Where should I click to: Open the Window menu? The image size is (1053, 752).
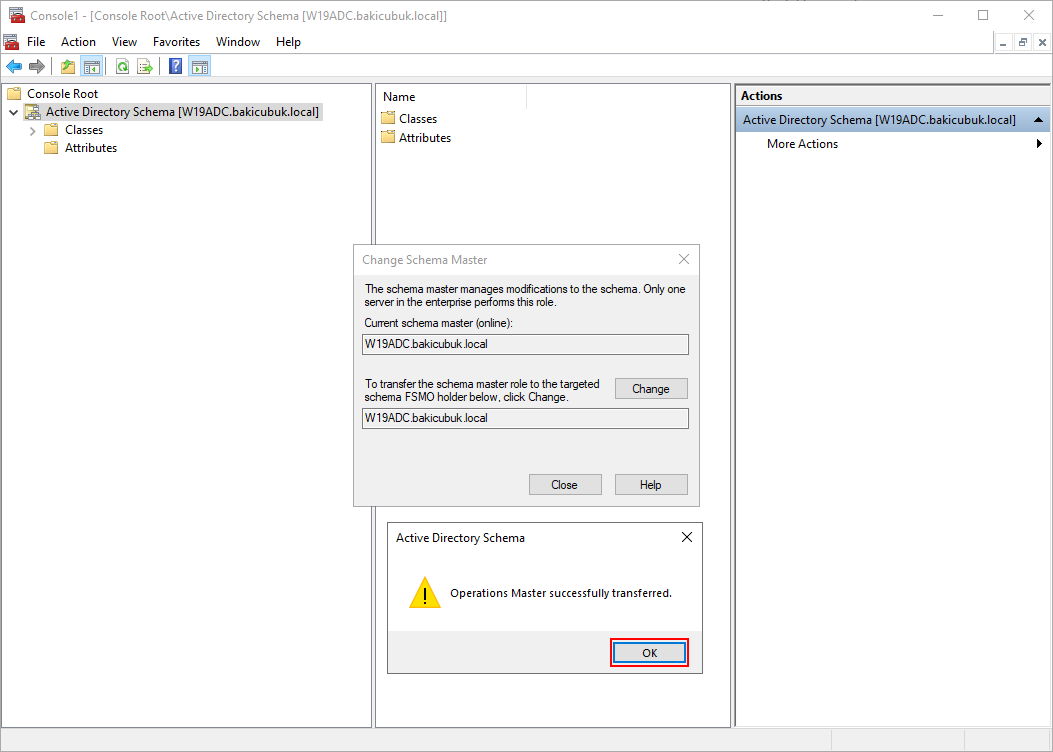(x=238, y=42)
